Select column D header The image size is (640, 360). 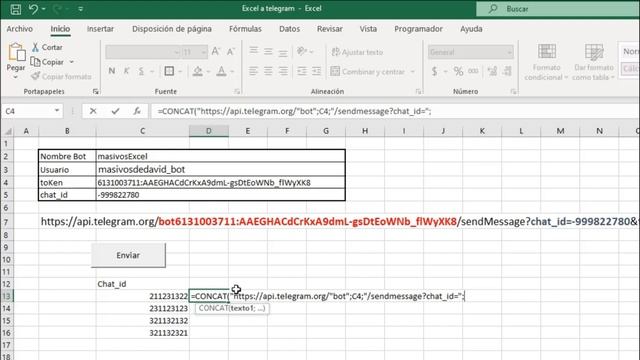point(209,131)
